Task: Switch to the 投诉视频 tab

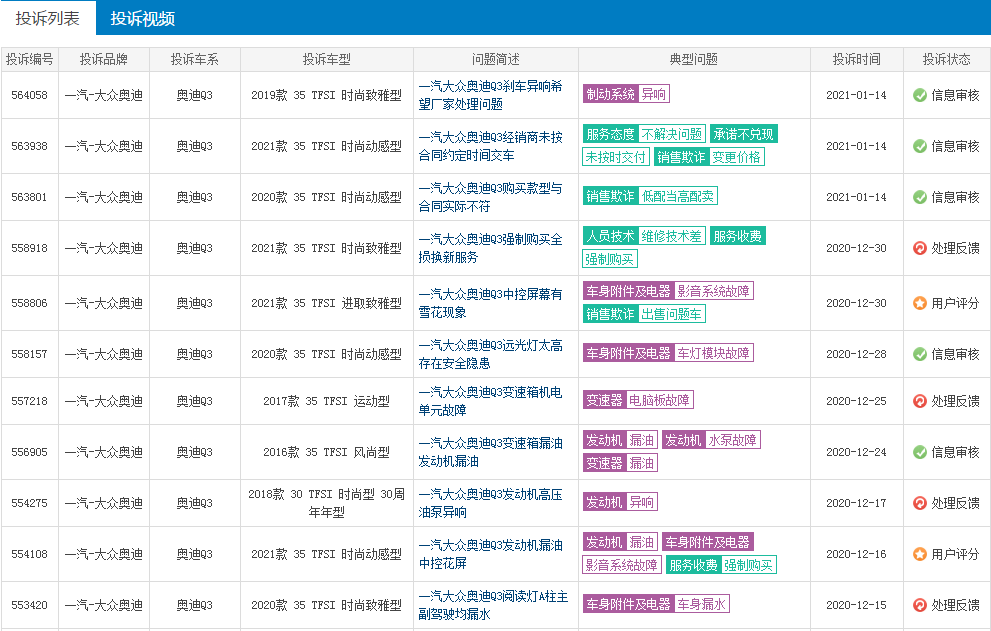Action: (x=143, y=18)
